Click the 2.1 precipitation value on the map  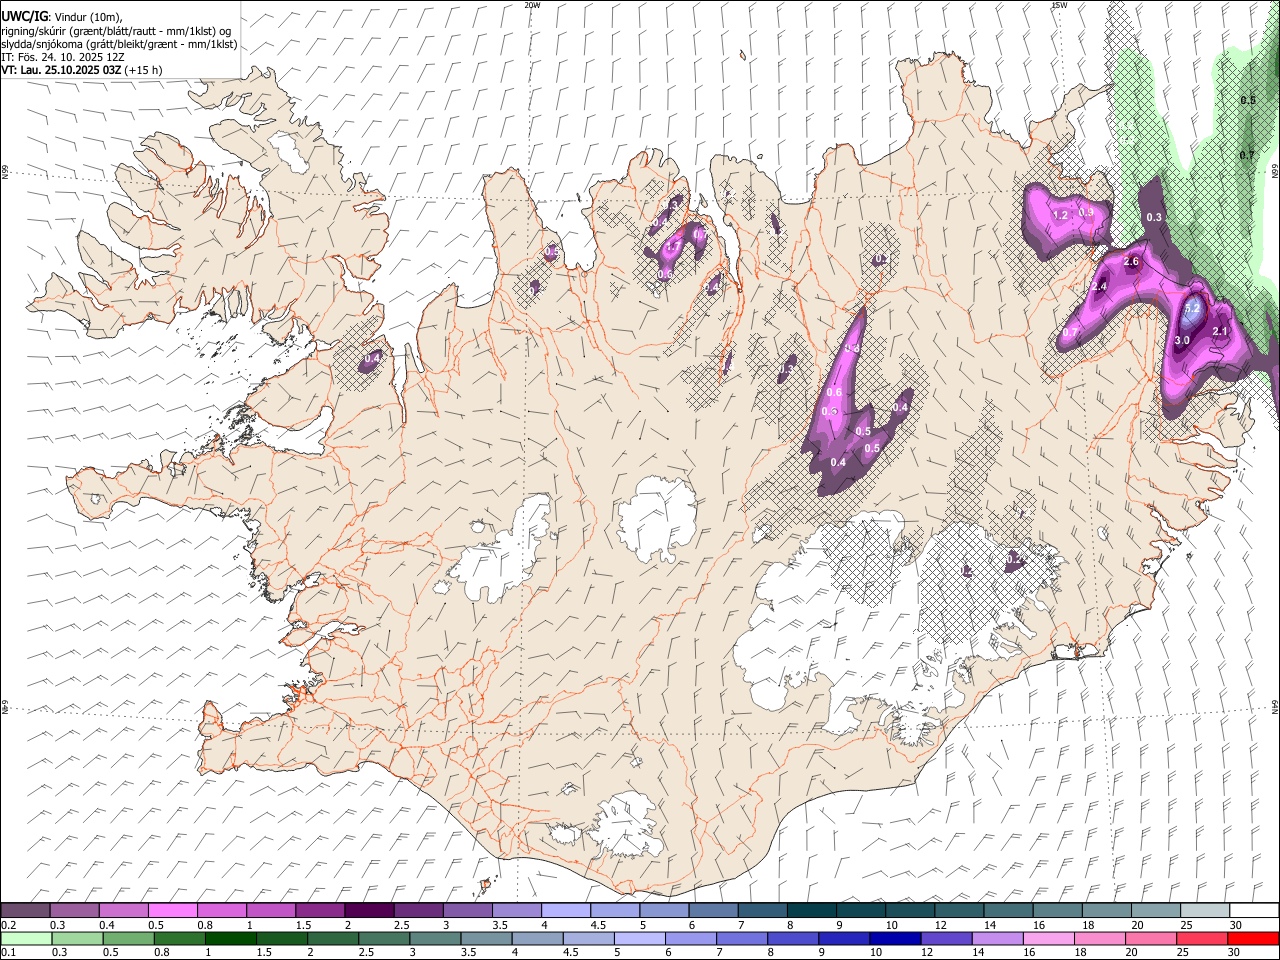(1220, 331)
